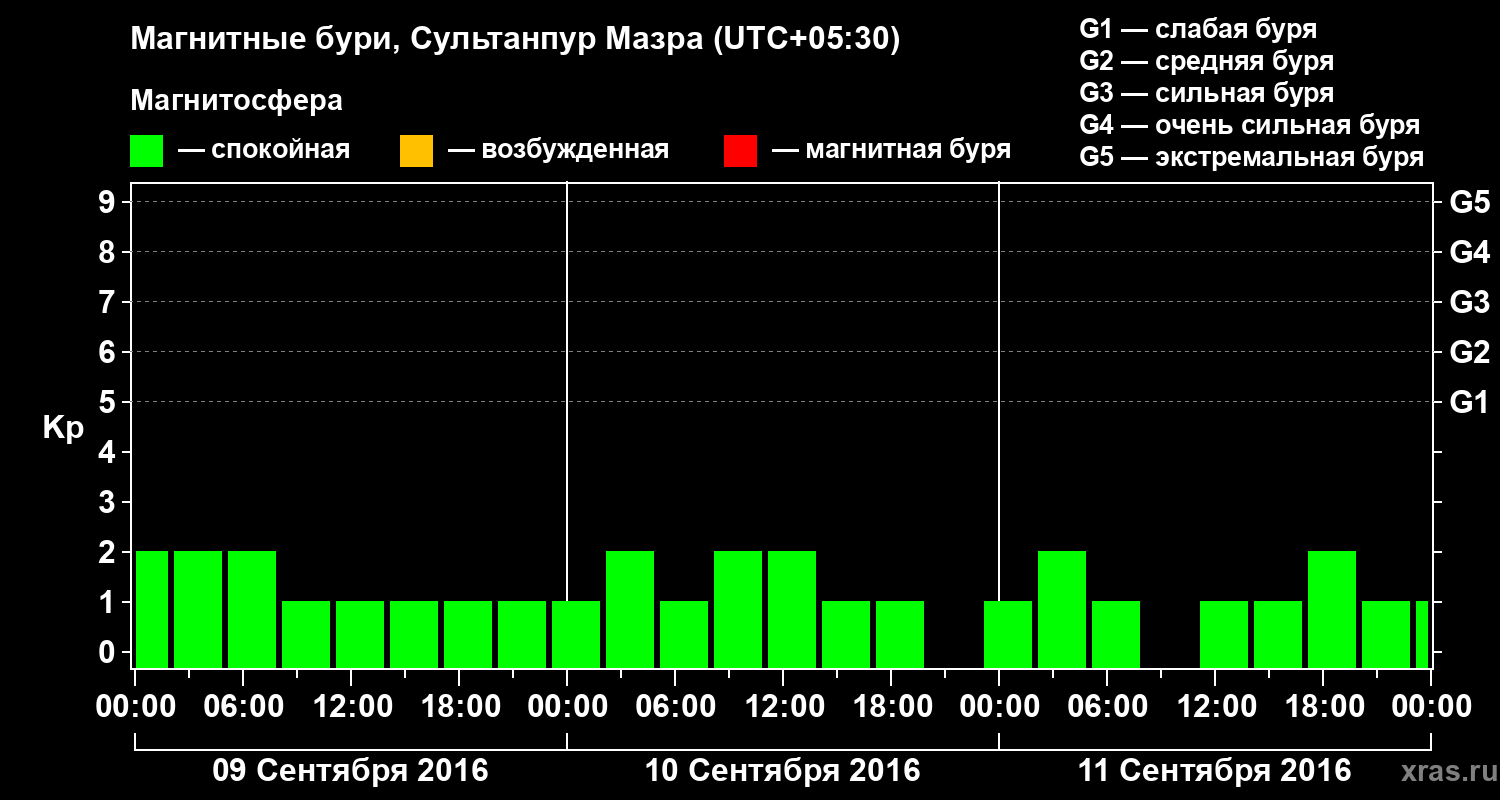Click the chart title Магнитные бури, Султанпур Мазра
Viewport: 1500px width, 800px height.
515,39
